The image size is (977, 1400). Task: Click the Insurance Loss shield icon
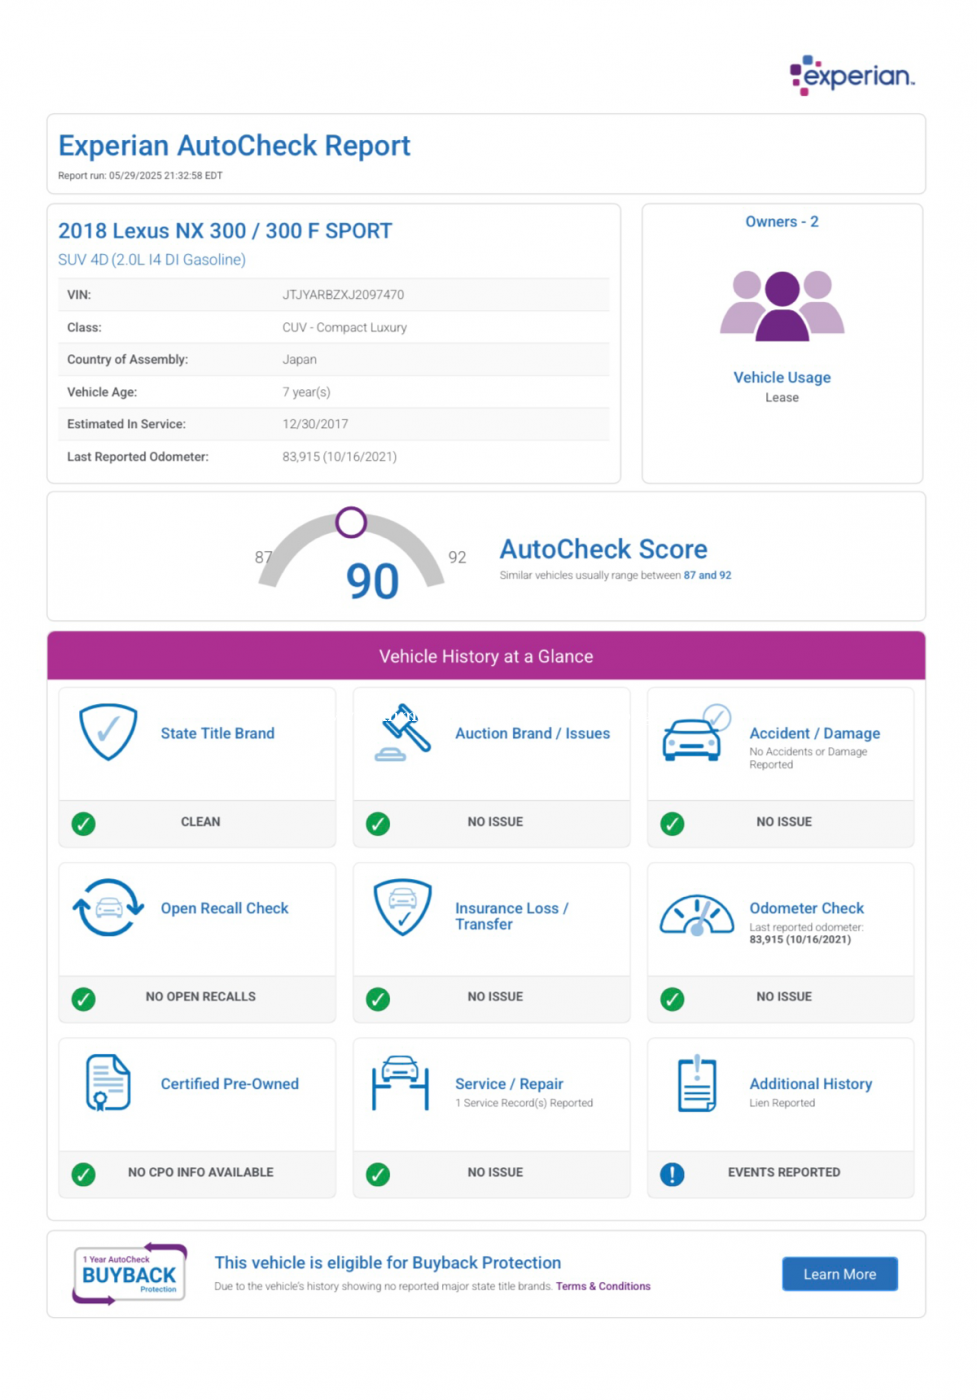click(x=403, y=908)
